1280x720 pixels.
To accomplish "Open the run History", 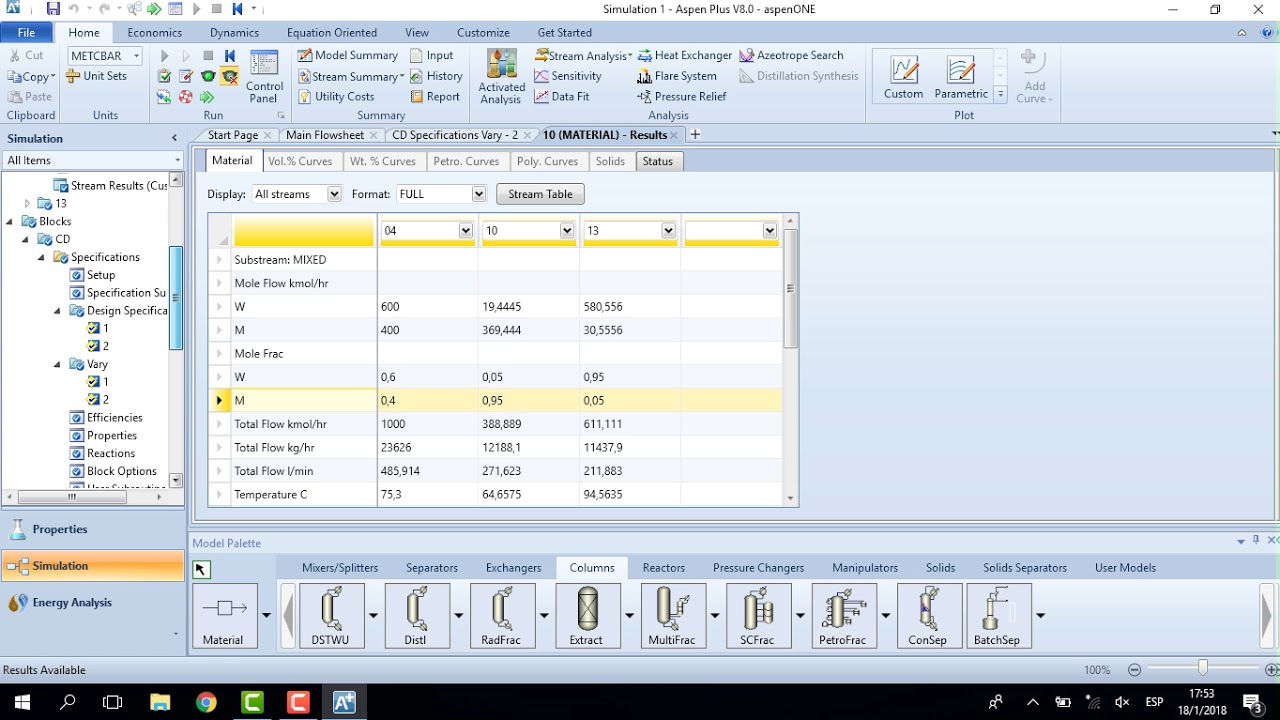I will click(x=437, y=76).
